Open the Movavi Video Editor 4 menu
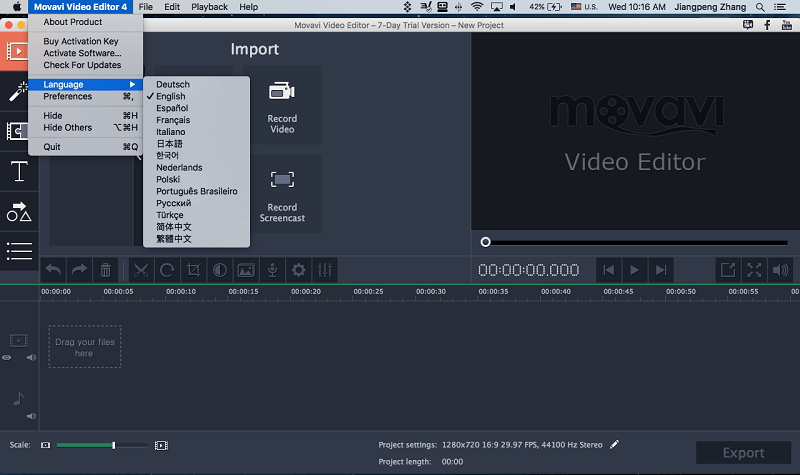This screenshot has height=475, width=800. coord(80,7)
